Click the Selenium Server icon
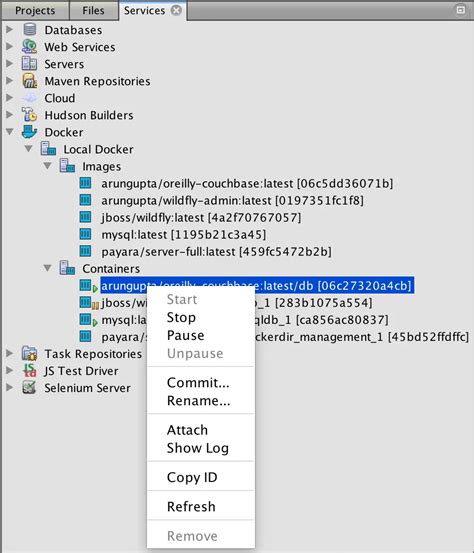 pos(29,387)
